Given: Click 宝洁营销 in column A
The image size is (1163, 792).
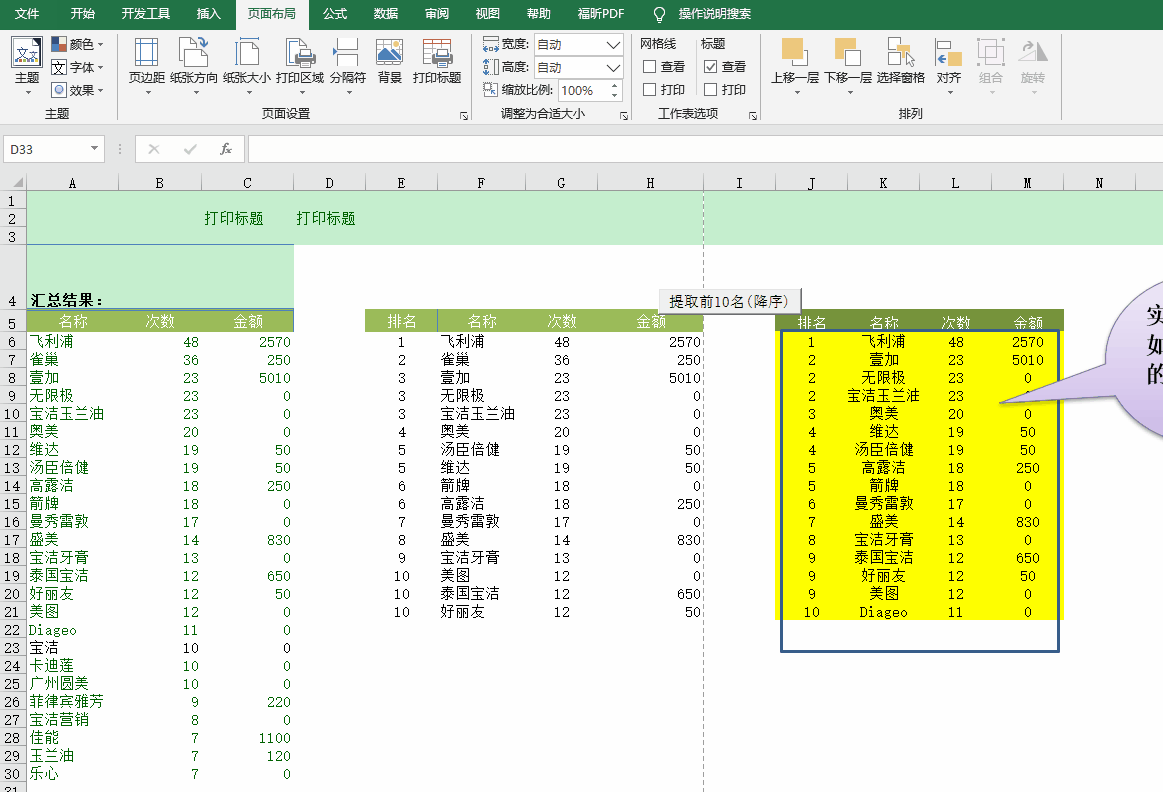Looking at the screenshot, I should [x=59, y=719].
